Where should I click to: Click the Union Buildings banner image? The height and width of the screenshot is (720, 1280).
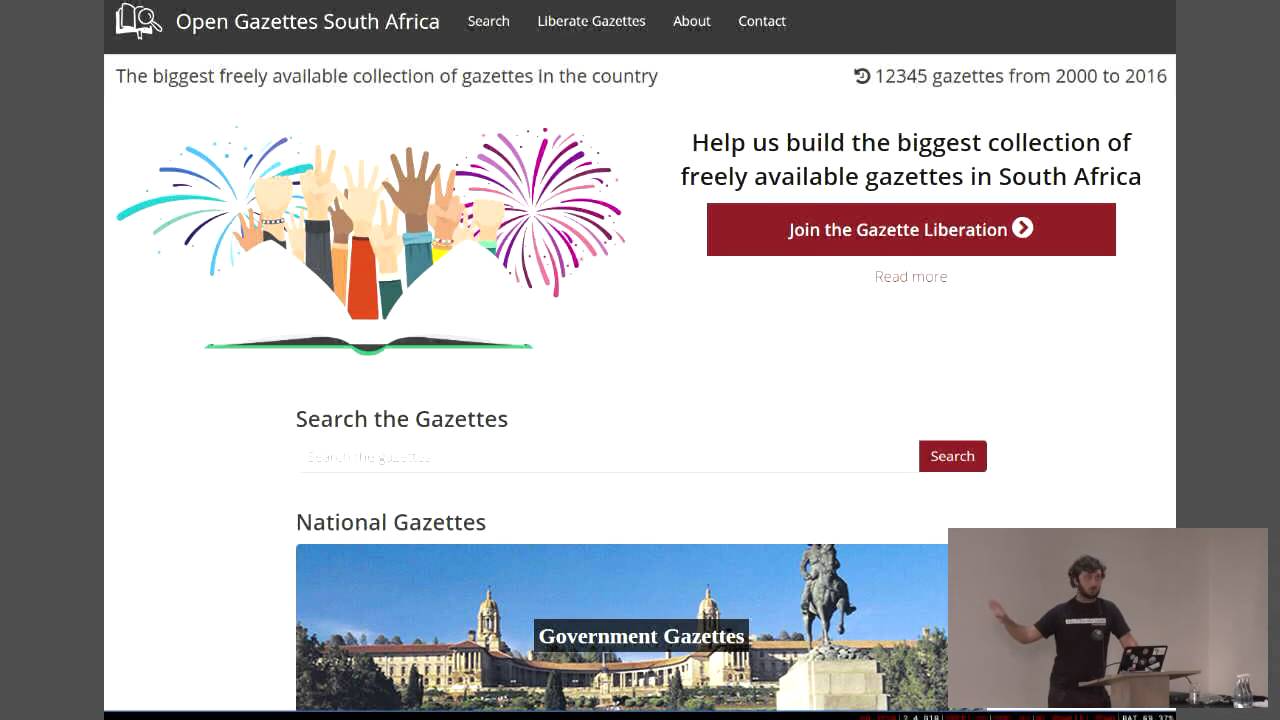coord(622,627)
